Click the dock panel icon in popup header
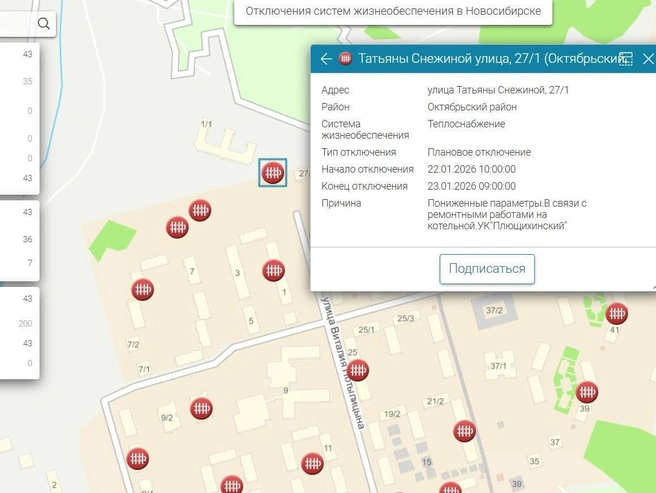 pos(626,59)
